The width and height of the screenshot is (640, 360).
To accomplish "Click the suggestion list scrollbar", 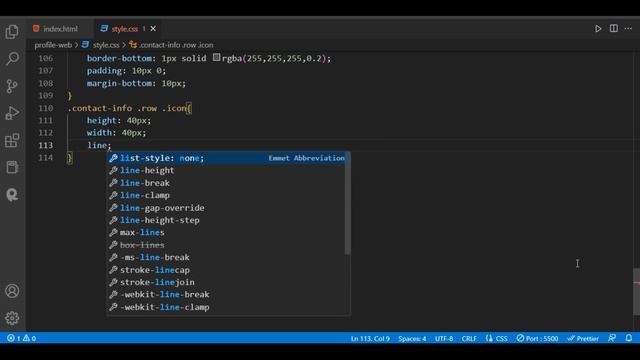I will (348, 203).
